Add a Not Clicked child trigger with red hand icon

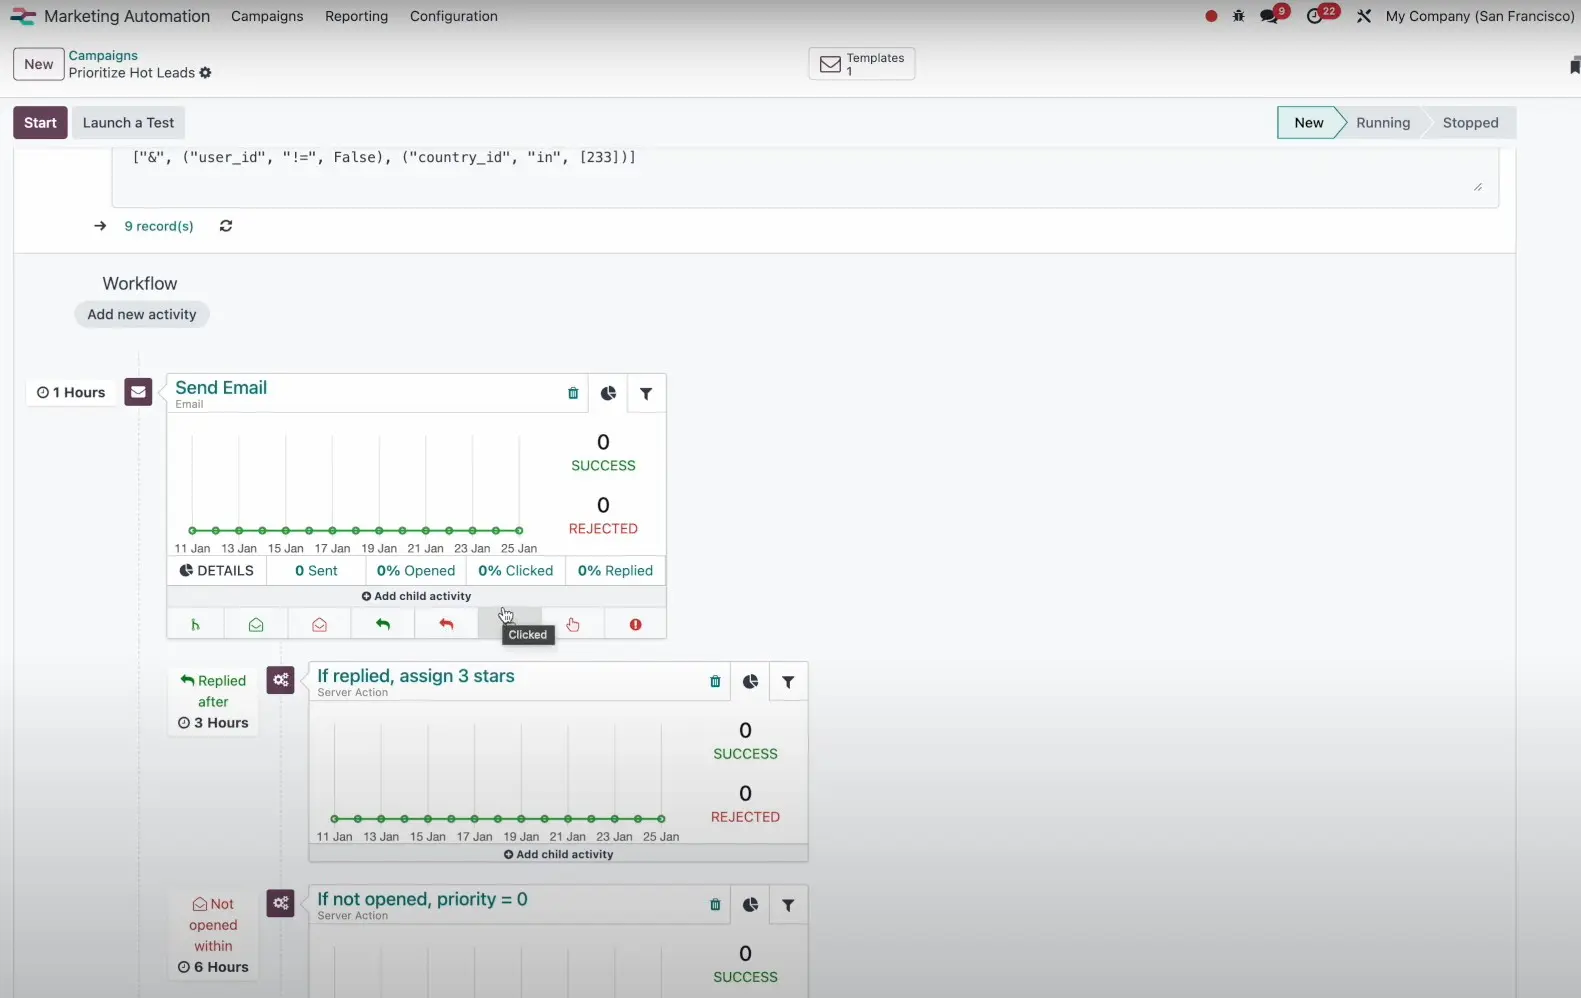click(x=573, y=624)
